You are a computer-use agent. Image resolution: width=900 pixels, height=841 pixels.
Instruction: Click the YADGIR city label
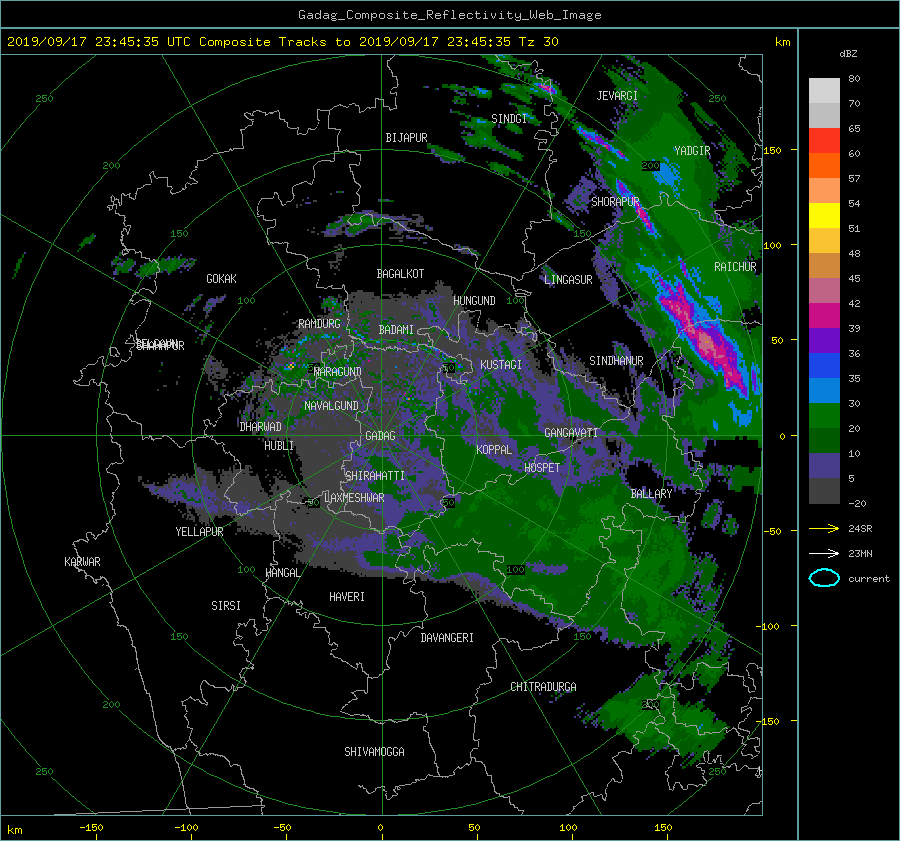692,151
